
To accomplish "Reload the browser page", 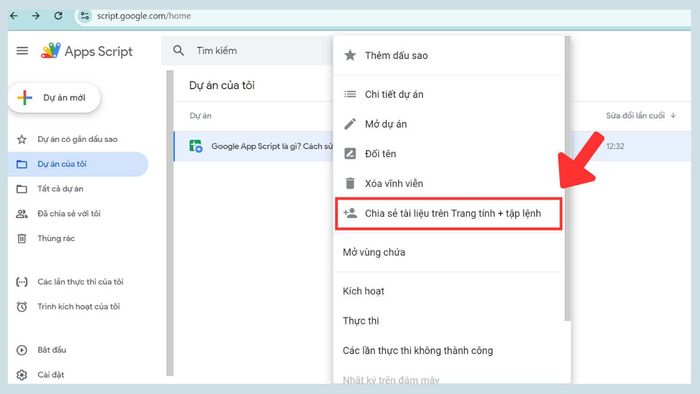I will (x=58, y=16).
